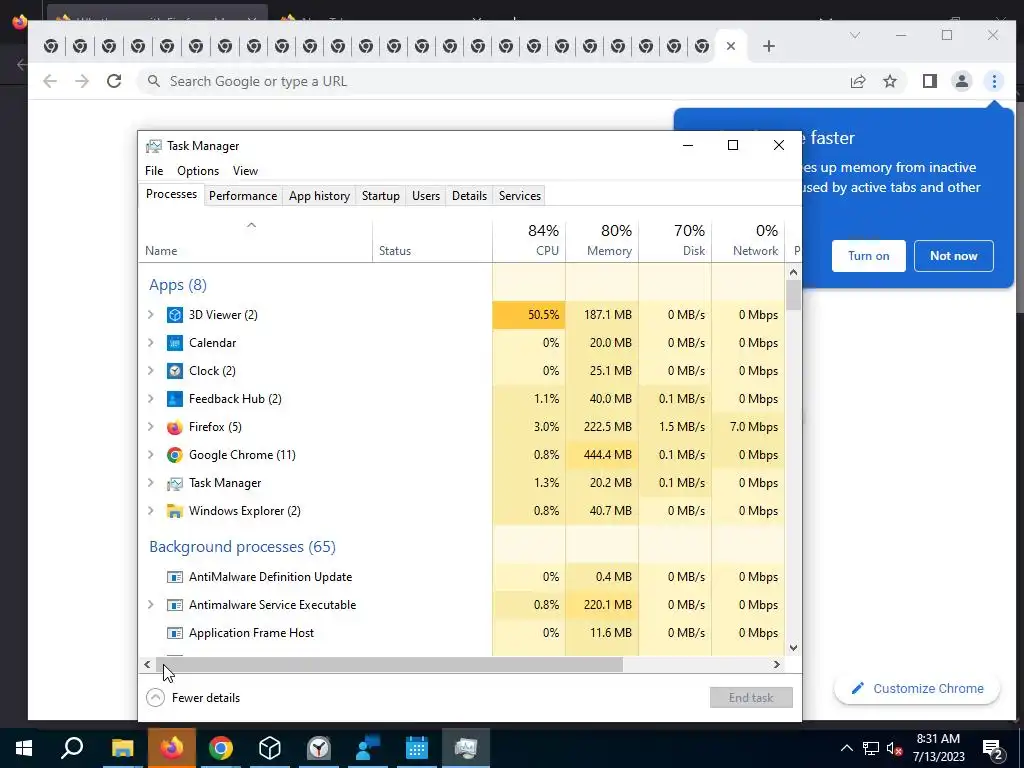The image size is (1024, 768).
Task: Reload the page in Chrome
Action: click(114, 81)
